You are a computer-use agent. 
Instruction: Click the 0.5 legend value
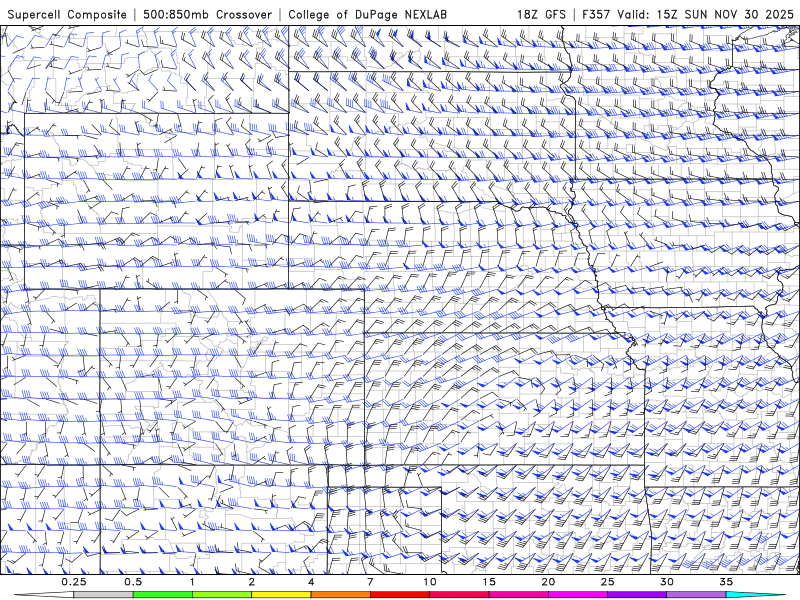coord(133,582)
